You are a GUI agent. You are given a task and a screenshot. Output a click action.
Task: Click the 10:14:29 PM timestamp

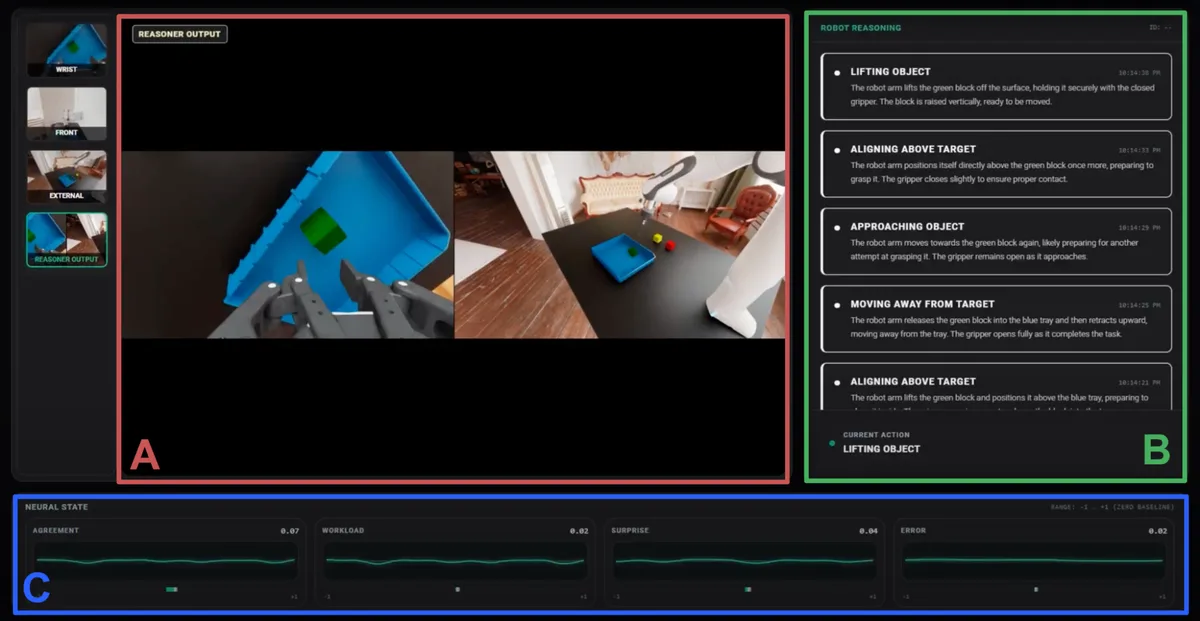pos(1140,228)
